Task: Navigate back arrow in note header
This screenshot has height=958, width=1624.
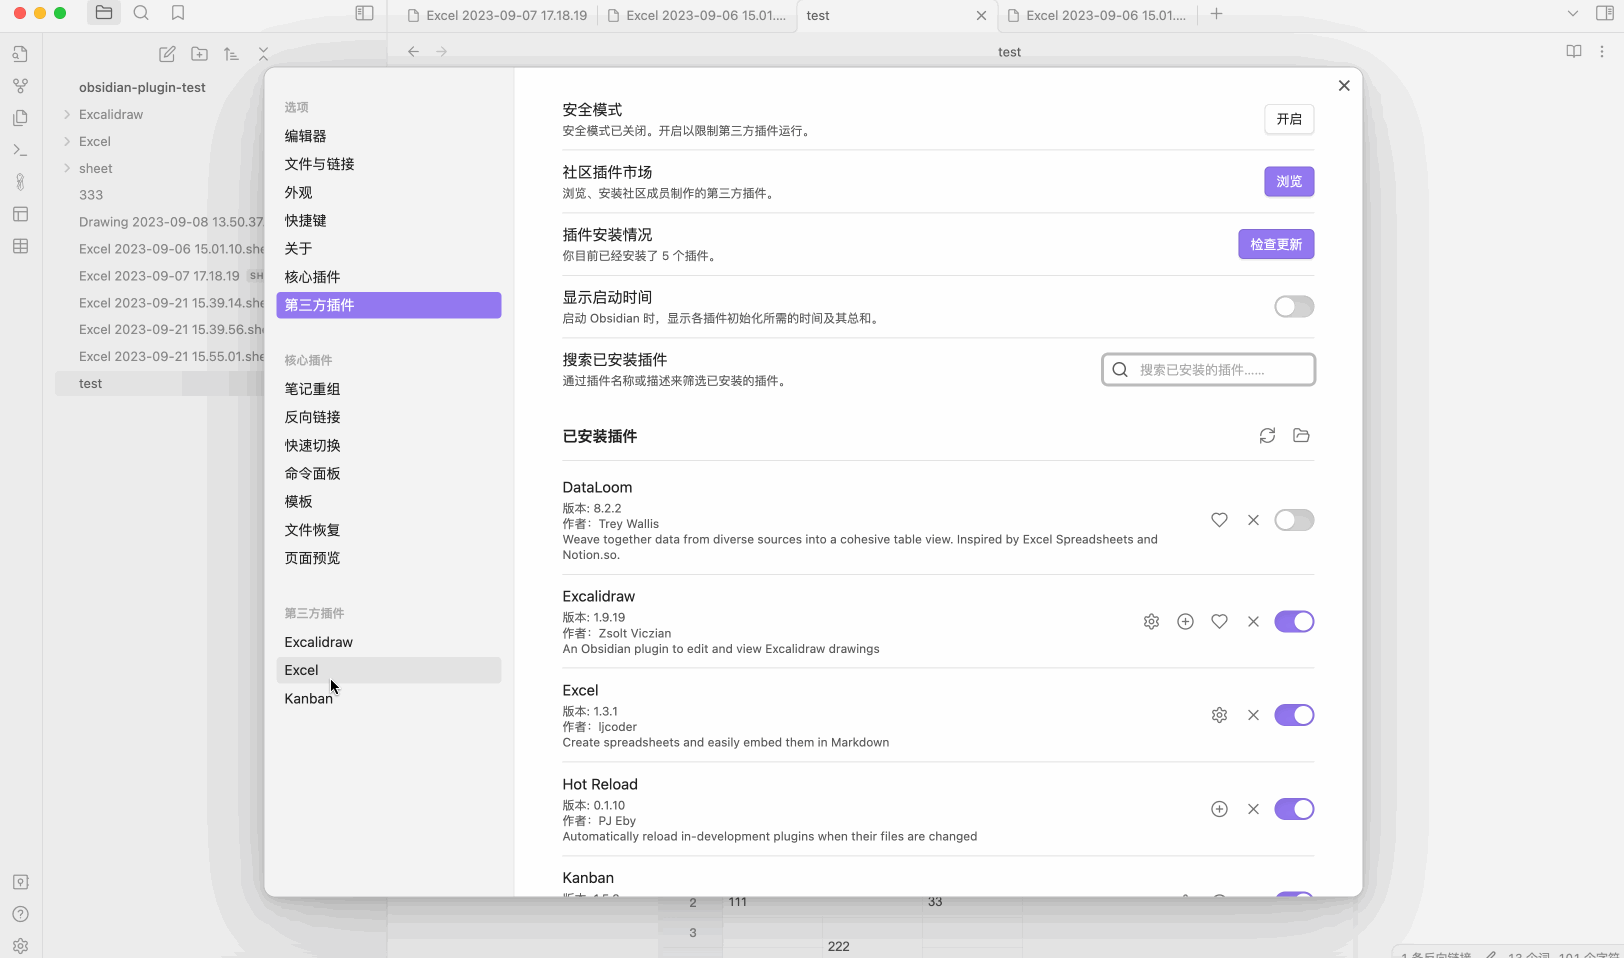Action: click(413, 52)
